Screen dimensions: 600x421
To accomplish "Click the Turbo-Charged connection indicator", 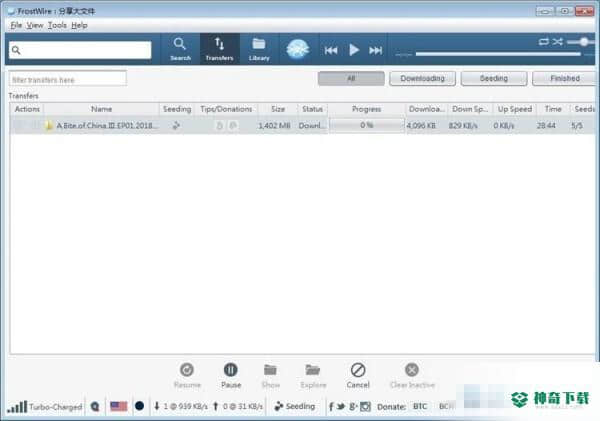I will 45,406.
